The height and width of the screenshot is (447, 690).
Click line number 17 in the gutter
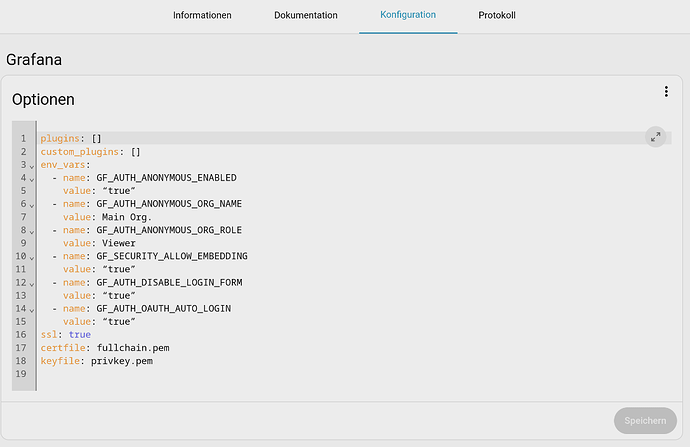point(21,348)
